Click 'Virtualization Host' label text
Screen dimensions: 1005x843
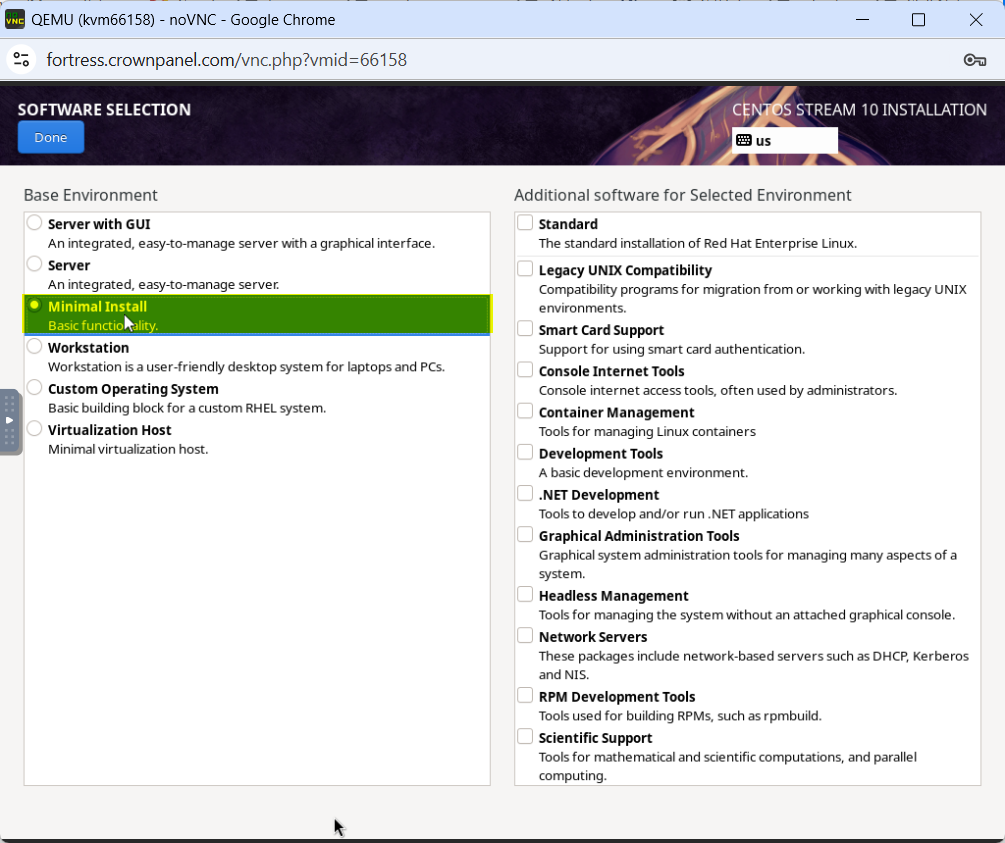pos(110,430)
